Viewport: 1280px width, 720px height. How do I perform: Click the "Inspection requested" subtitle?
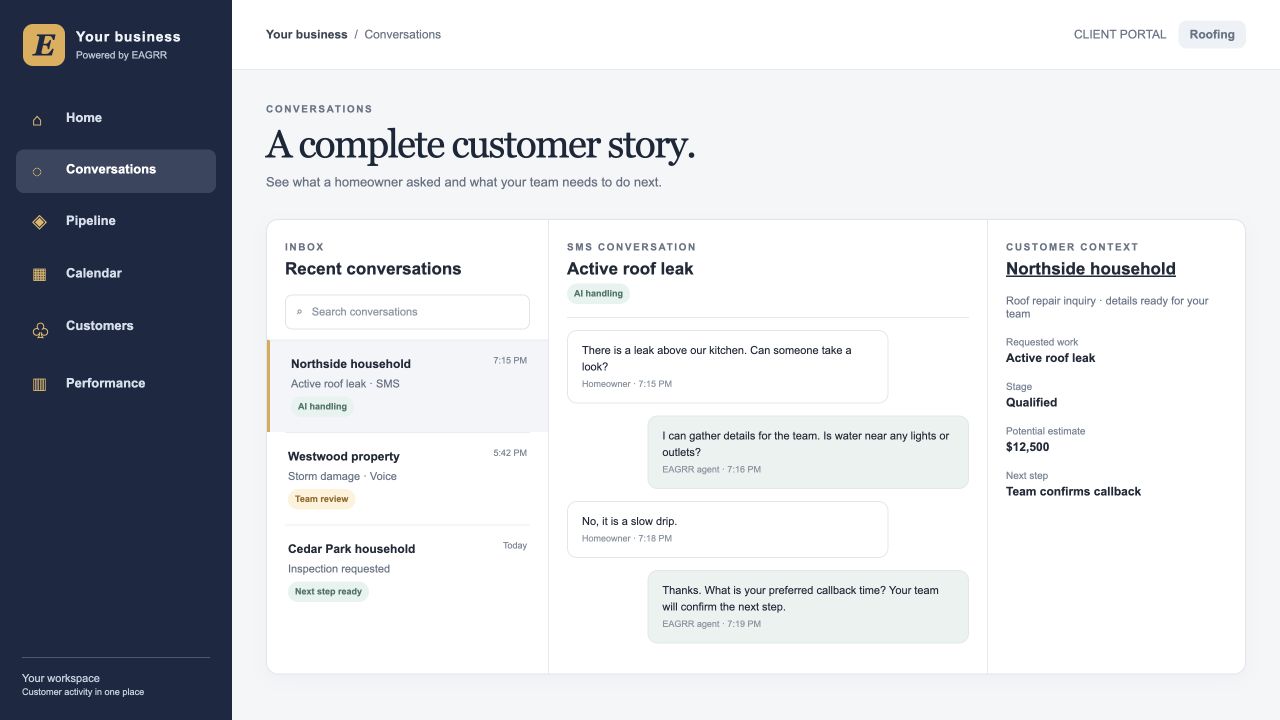(x=339, y=569)
